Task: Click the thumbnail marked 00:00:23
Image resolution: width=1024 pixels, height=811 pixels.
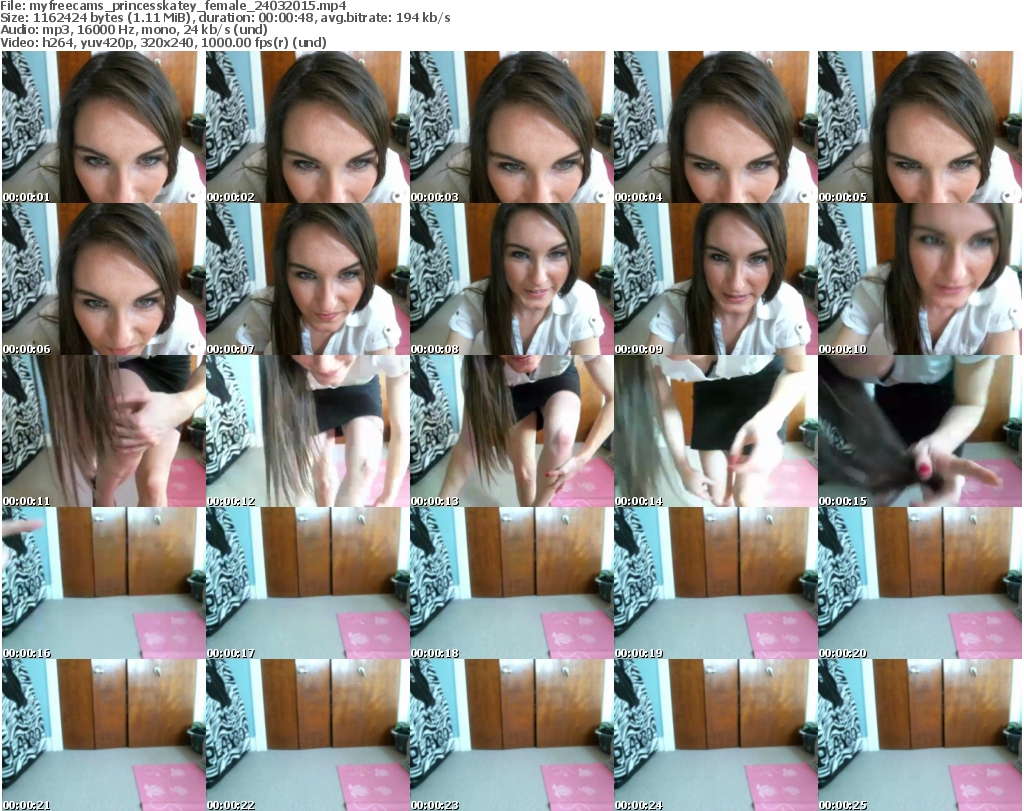Action: tap(512, 735)
